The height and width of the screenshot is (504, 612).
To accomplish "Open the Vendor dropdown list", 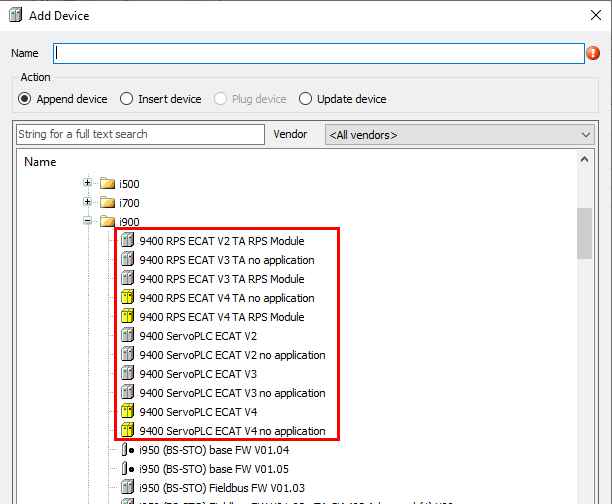I will 586,135.
